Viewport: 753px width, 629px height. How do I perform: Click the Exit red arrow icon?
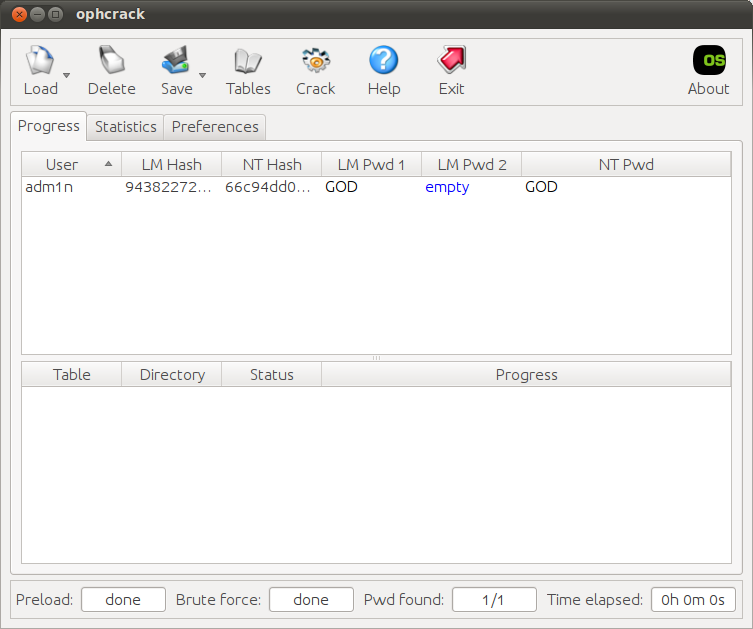point(451,60)
